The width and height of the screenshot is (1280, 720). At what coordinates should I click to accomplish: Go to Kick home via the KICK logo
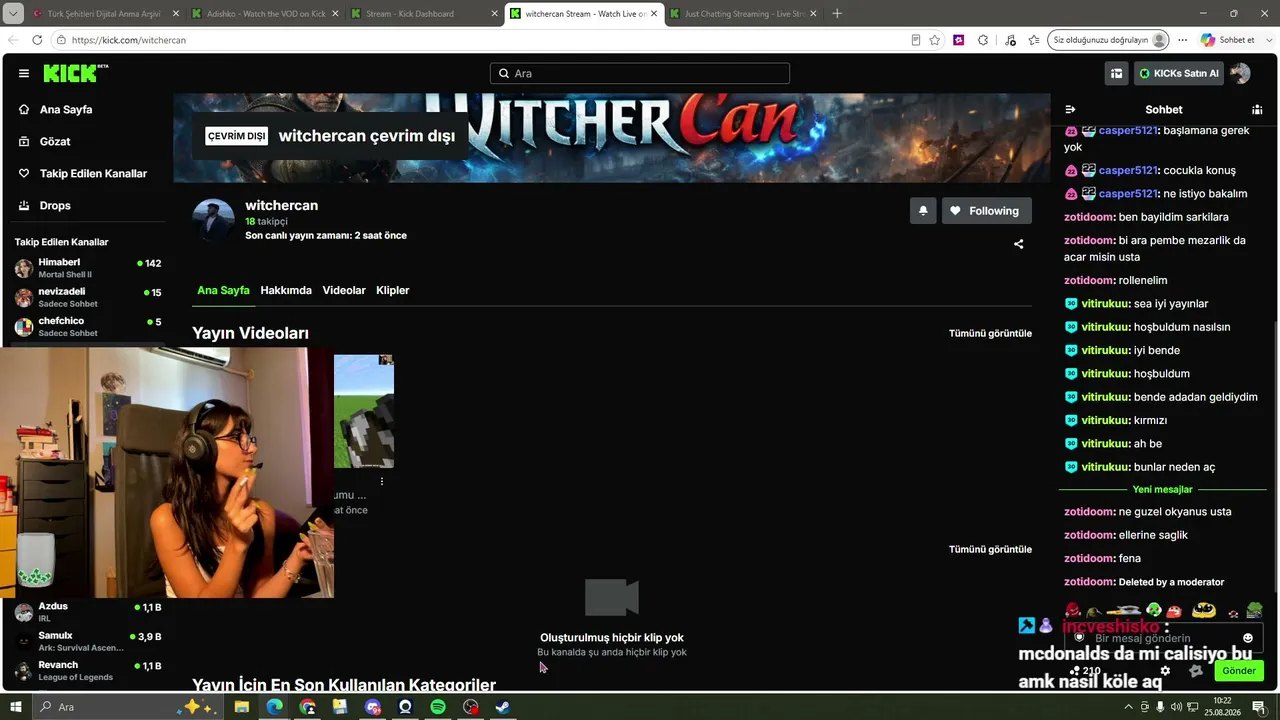75,73
